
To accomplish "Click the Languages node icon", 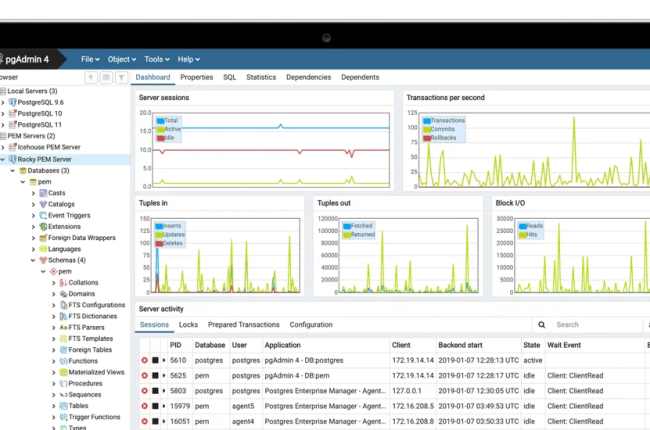I will (x=43, y=249).
